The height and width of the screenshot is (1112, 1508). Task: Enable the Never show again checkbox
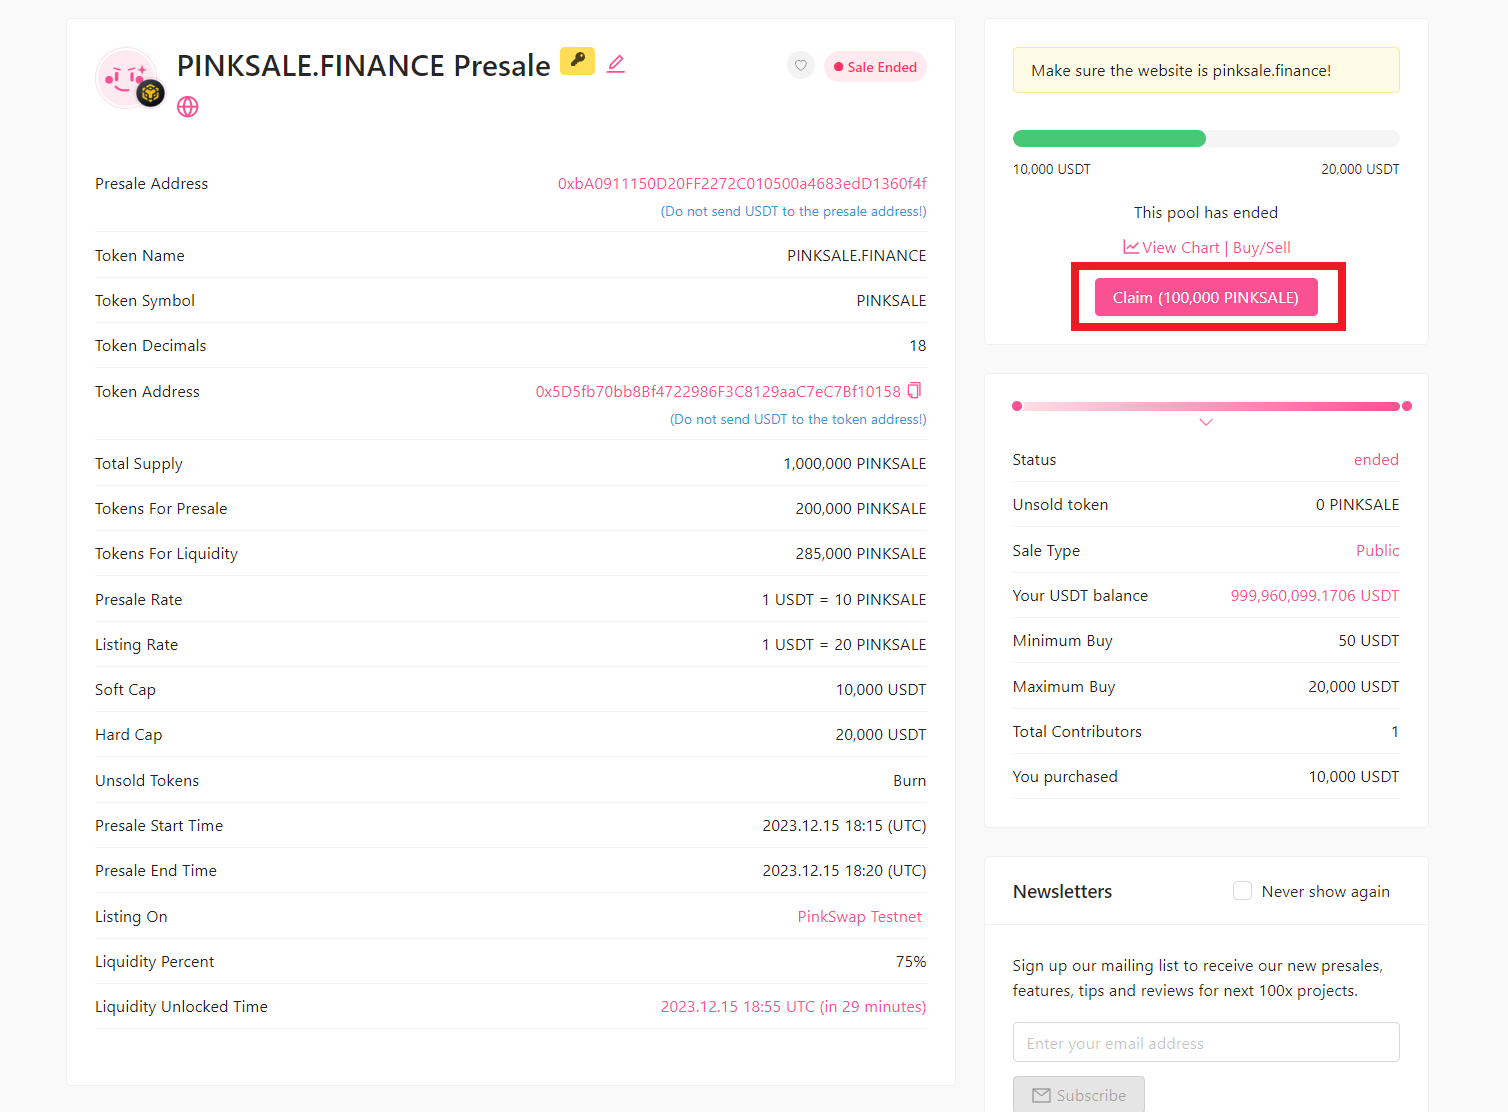click(x=1242, y=890)
